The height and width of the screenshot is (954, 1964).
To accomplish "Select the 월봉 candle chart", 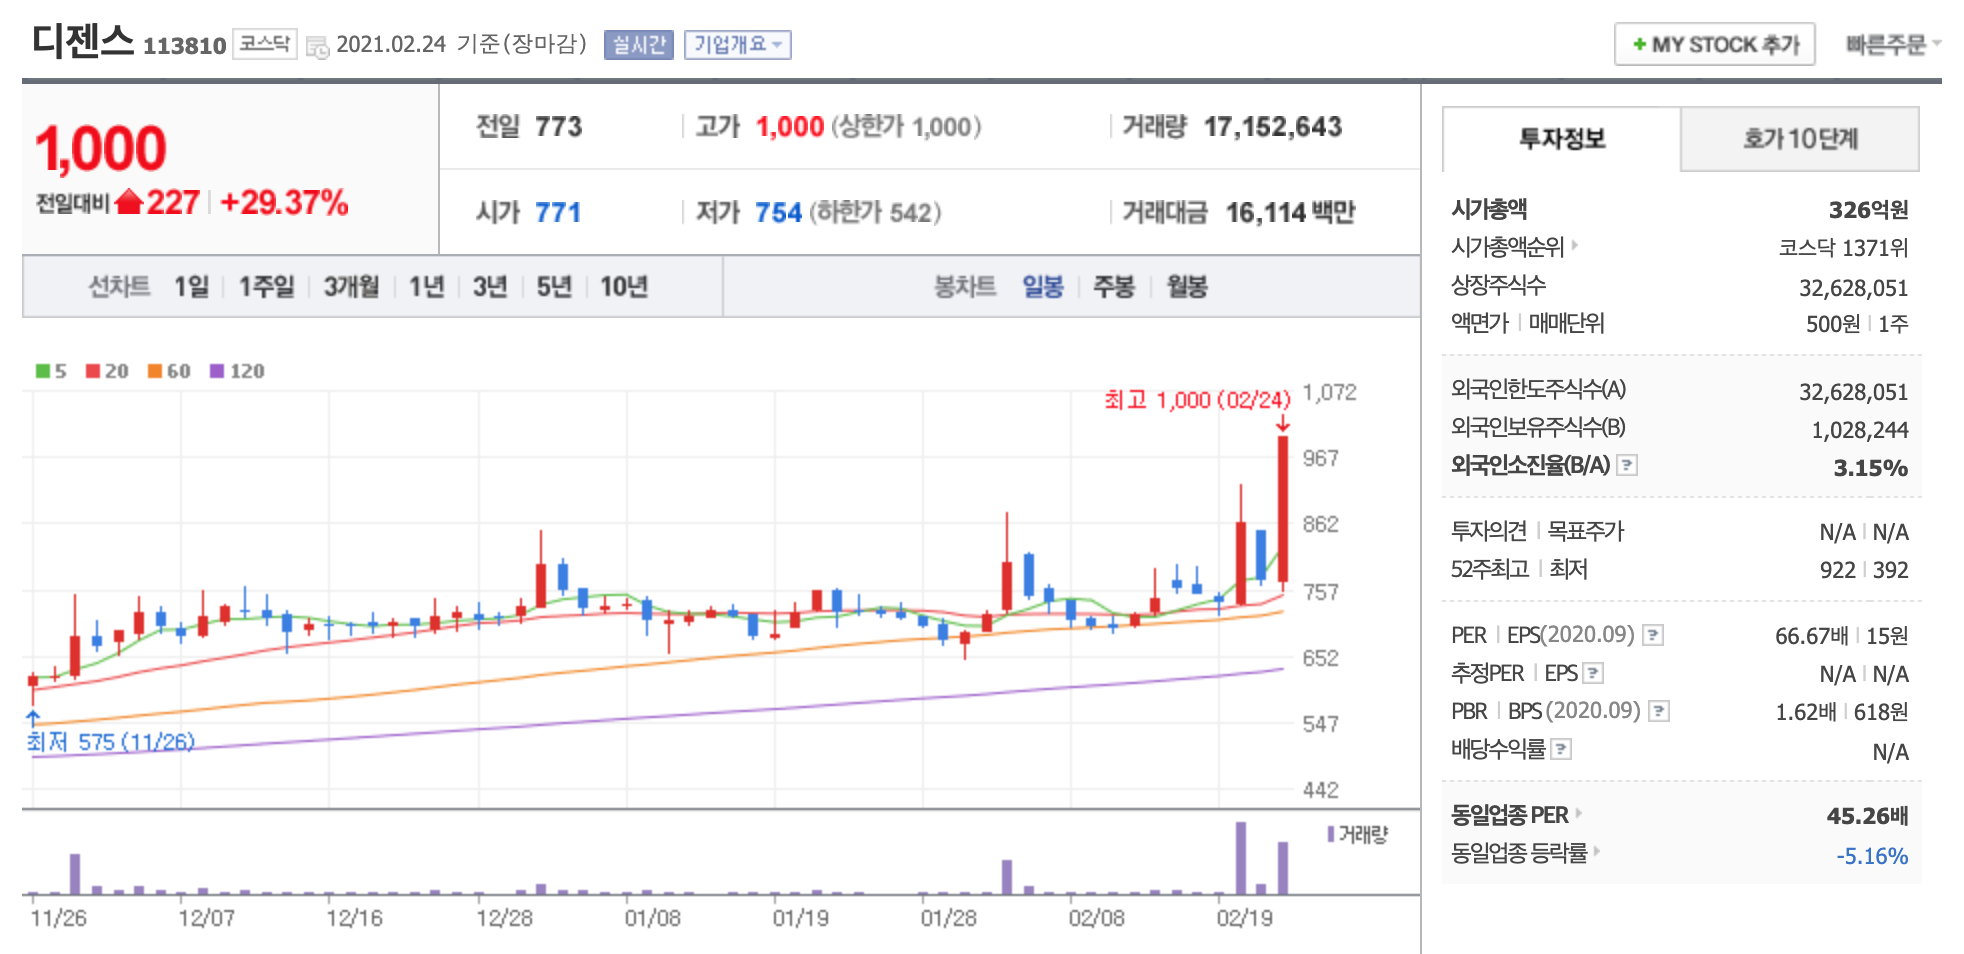I will pos(1187,287).
